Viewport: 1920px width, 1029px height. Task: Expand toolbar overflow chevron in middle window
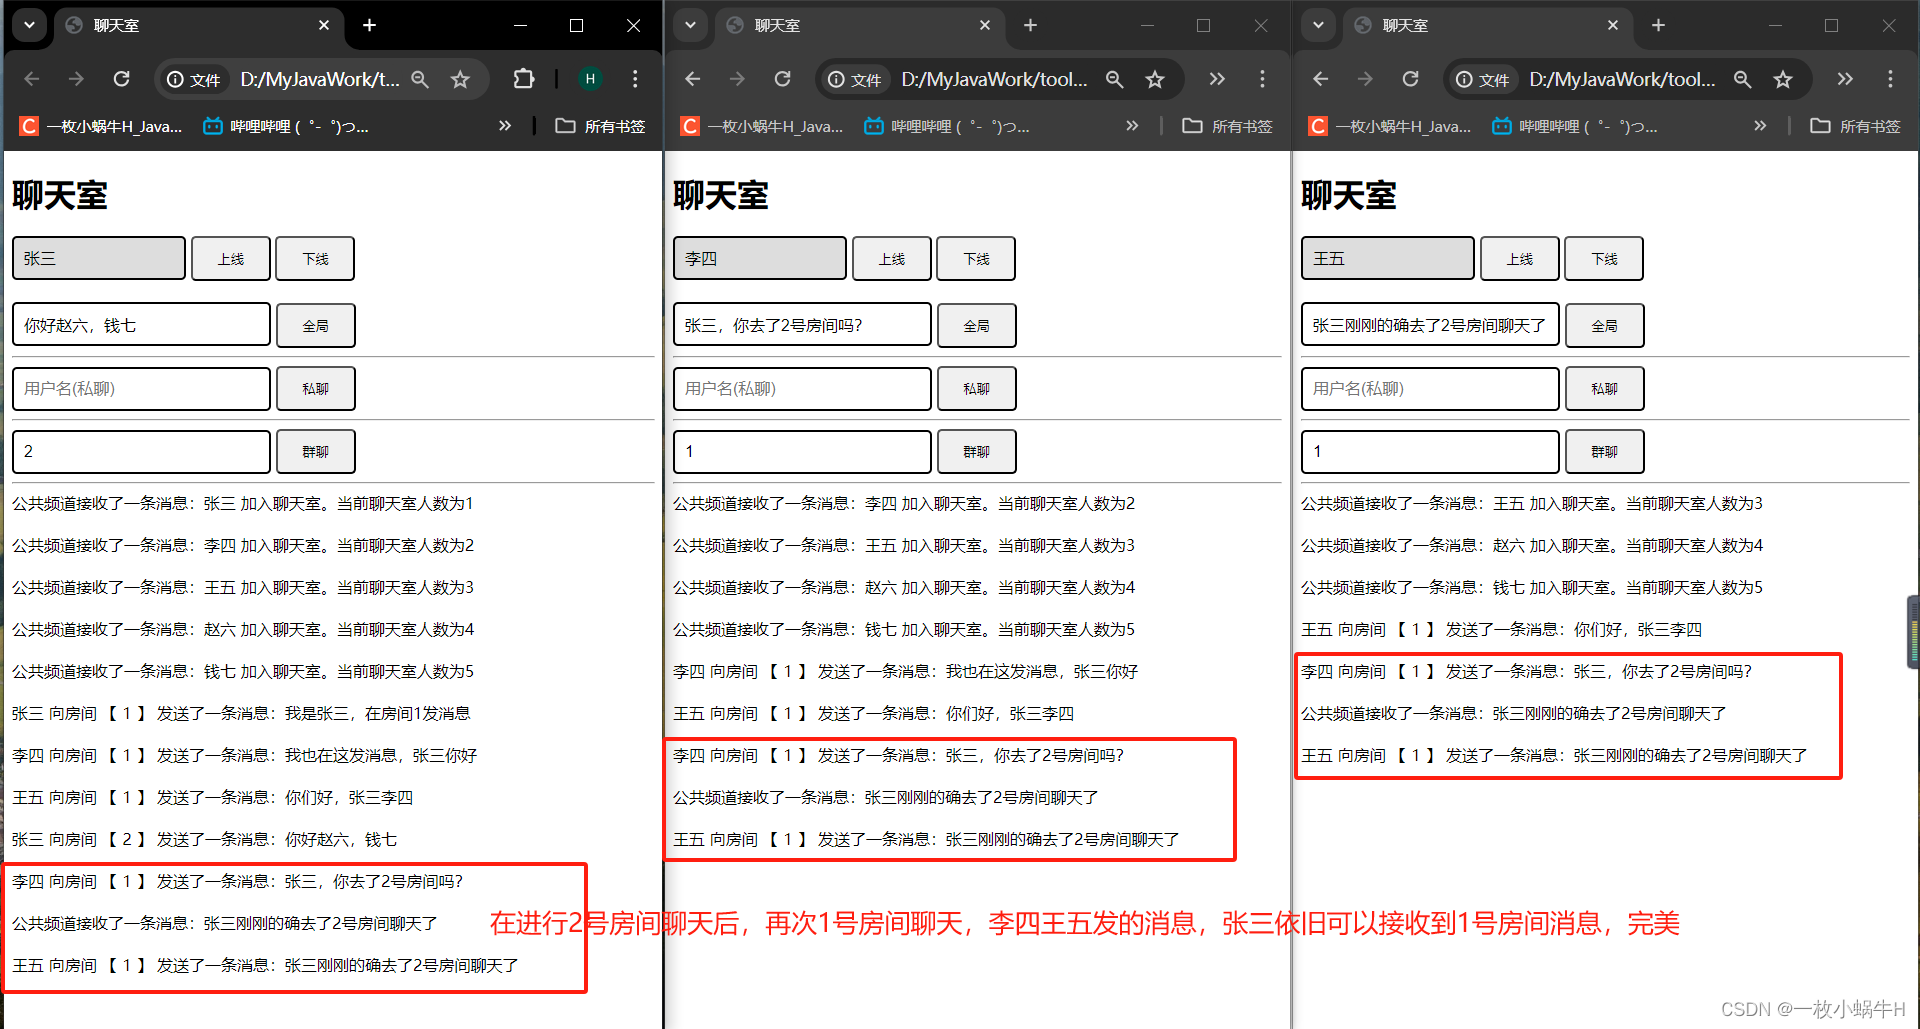[x=1217, y=79]
